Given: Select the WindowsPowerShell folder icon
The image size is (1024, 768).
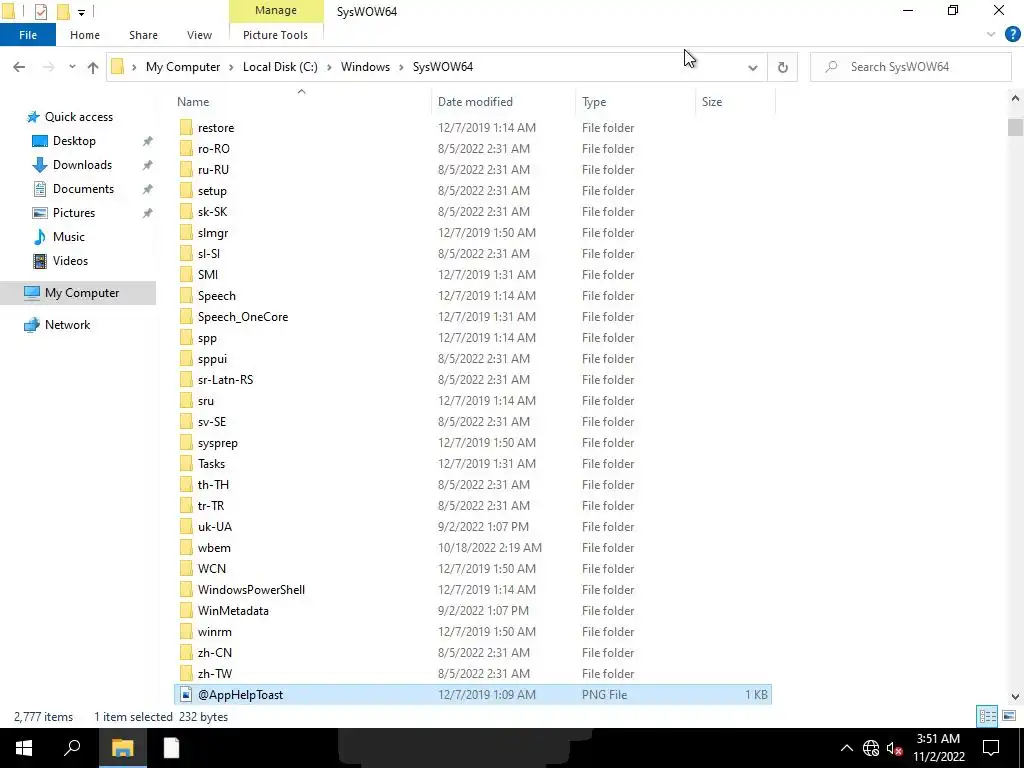Looking at the screenshot, I should 186,590.
